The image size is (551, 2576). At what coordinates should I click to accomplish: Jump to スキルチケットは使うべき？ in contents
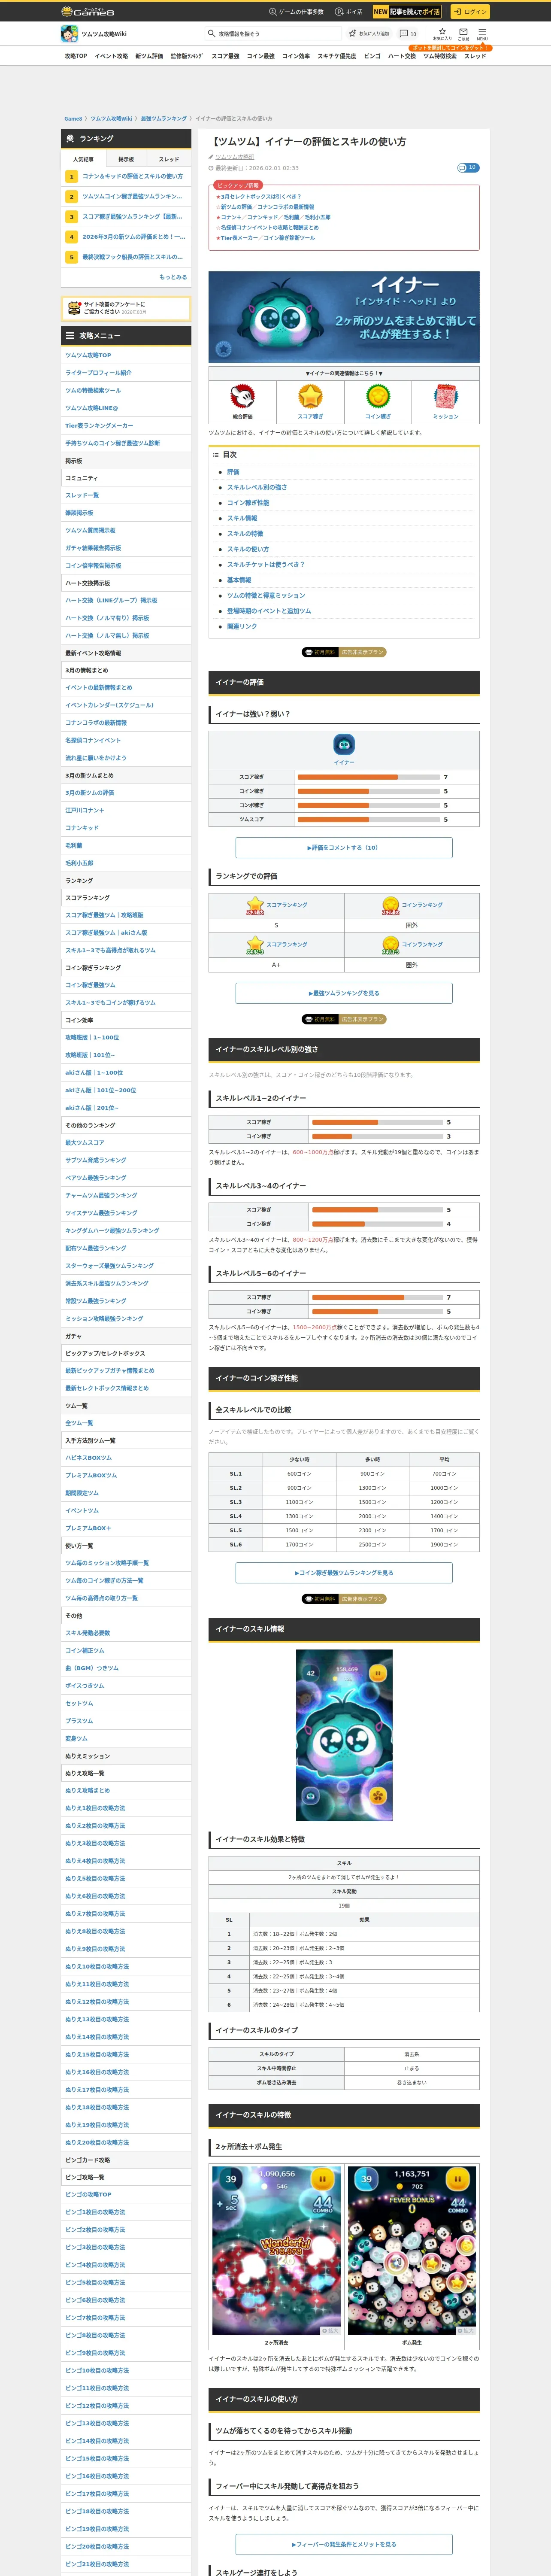click(x=266, y=564)
